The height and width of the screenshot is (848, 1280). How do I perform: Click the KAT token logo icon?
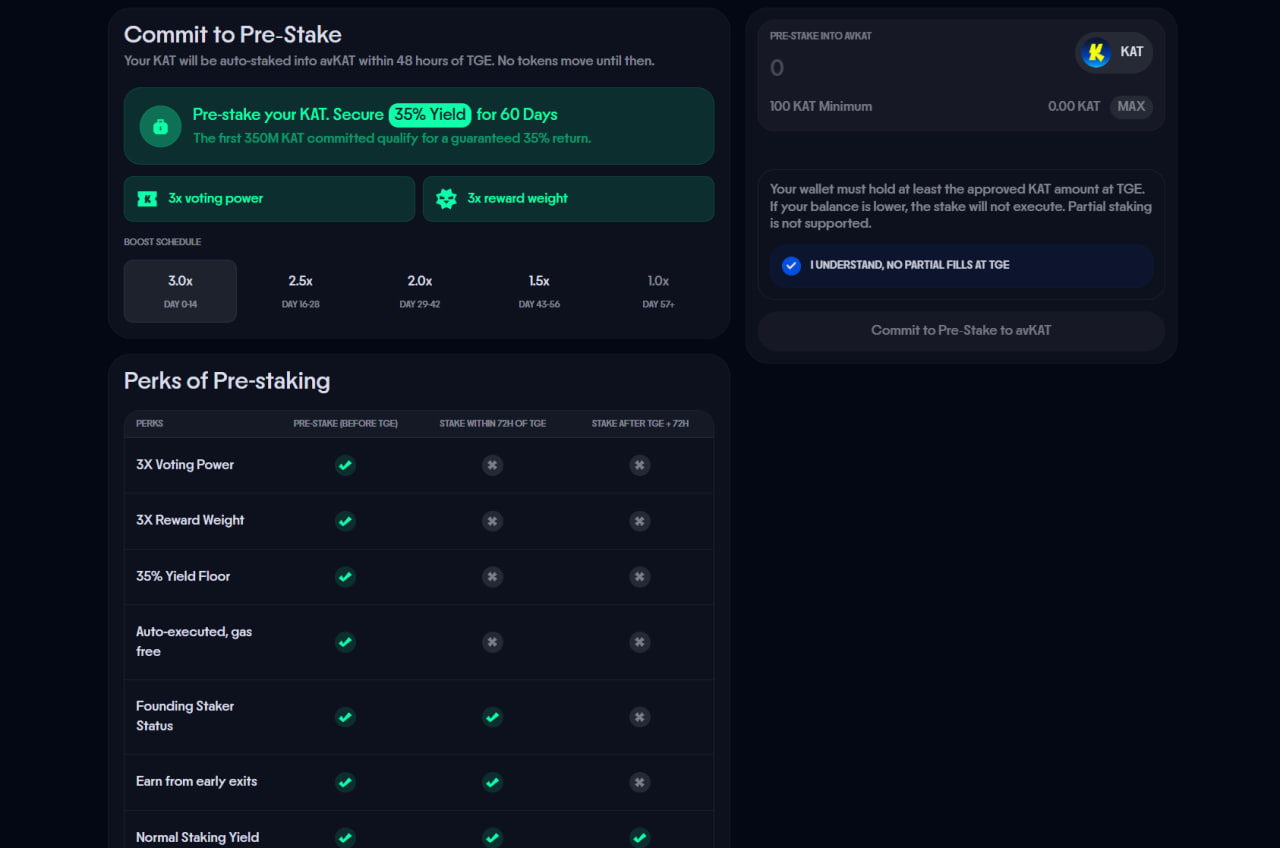click(1096, 52)
